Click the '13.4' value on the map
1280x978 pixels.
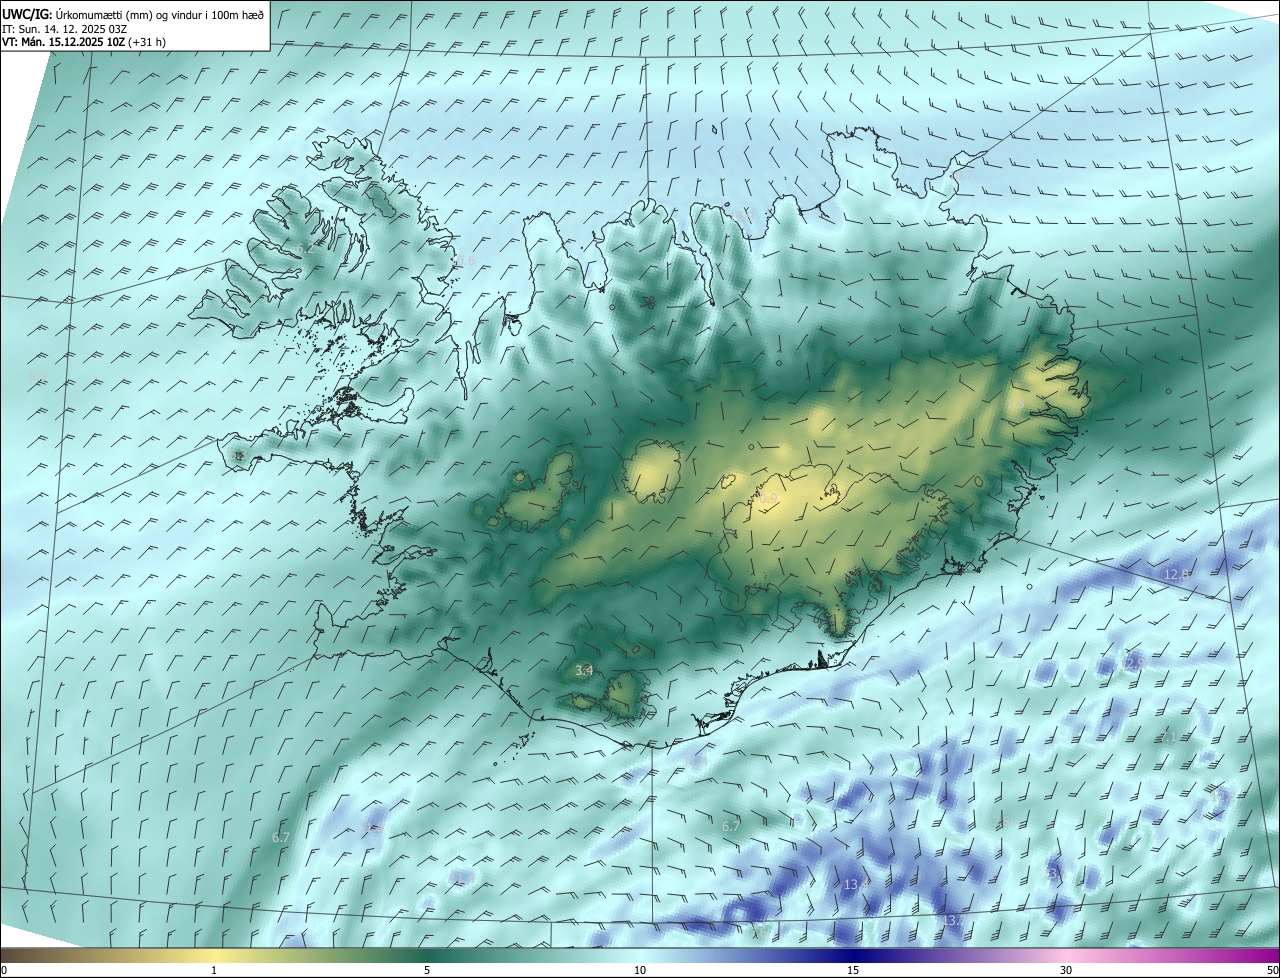(x=856, y=885)
